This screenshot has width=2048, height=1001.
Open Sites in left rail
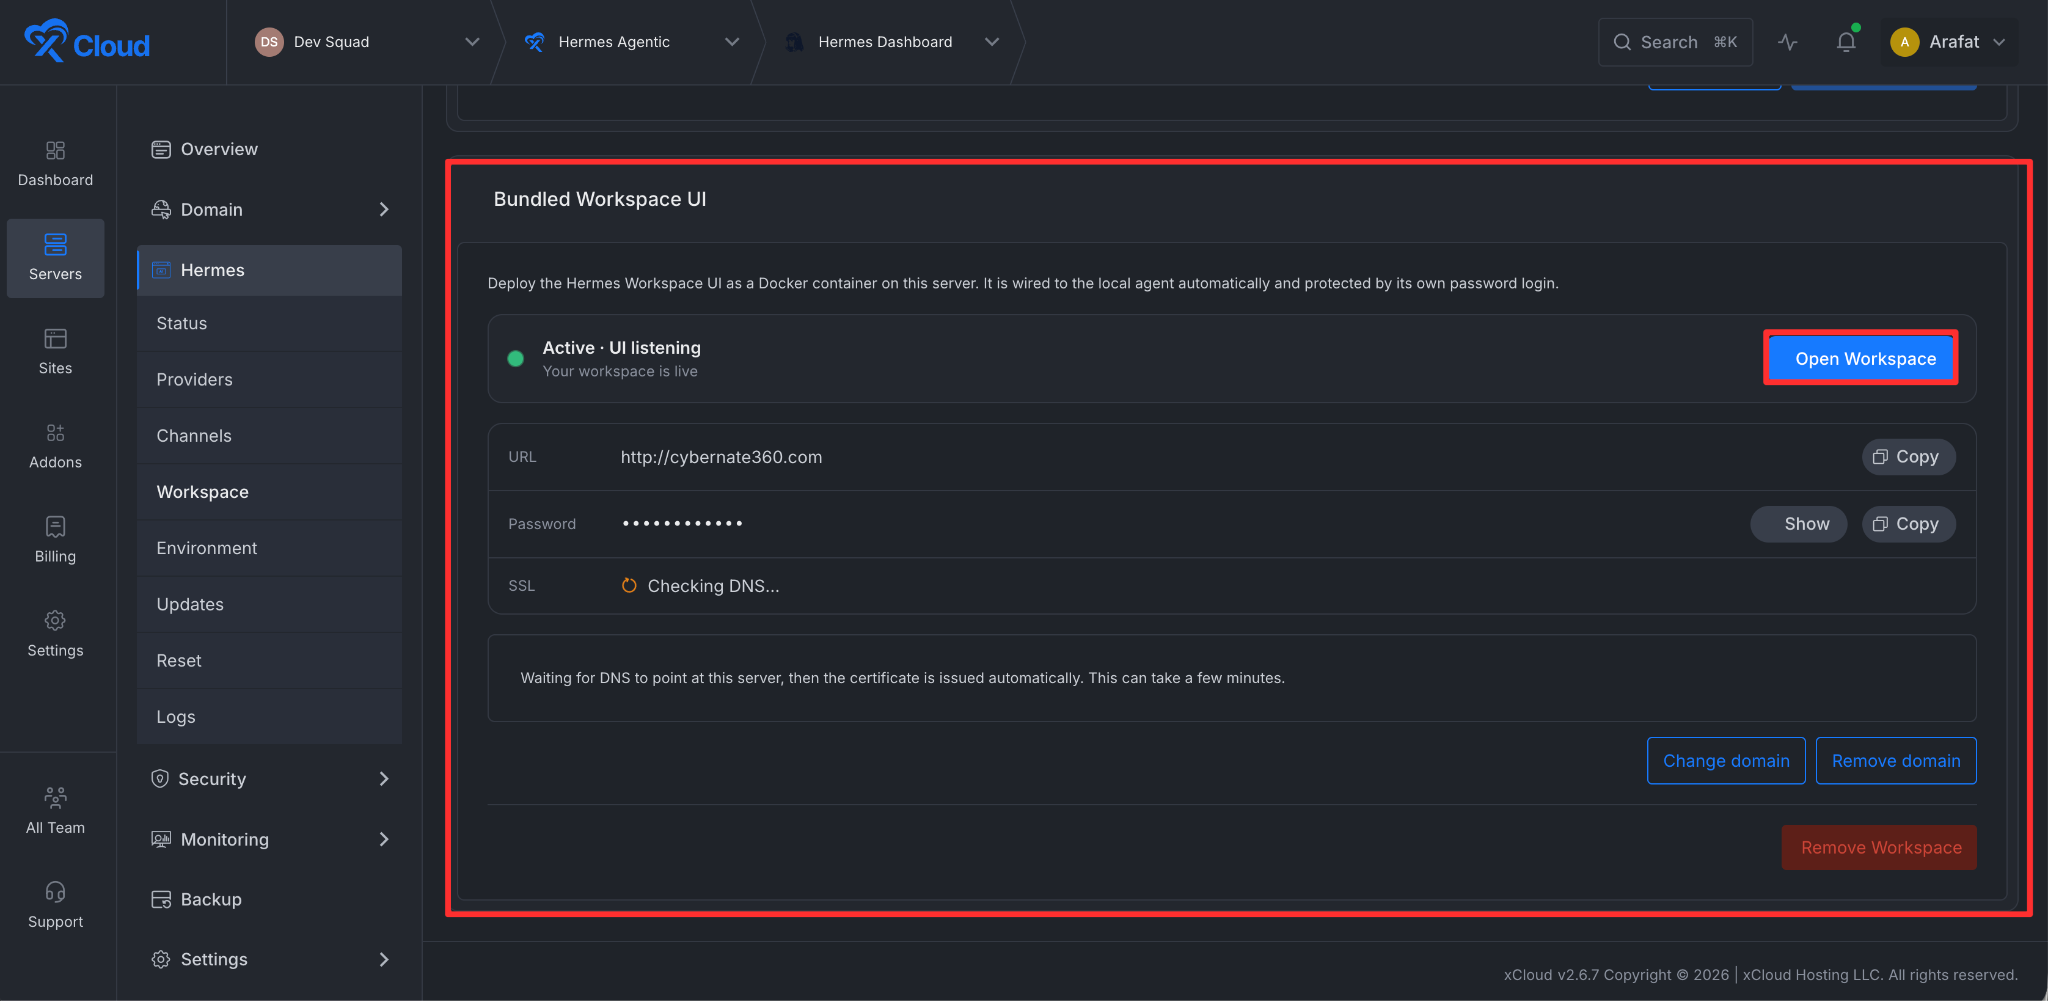tap(55, 352)
